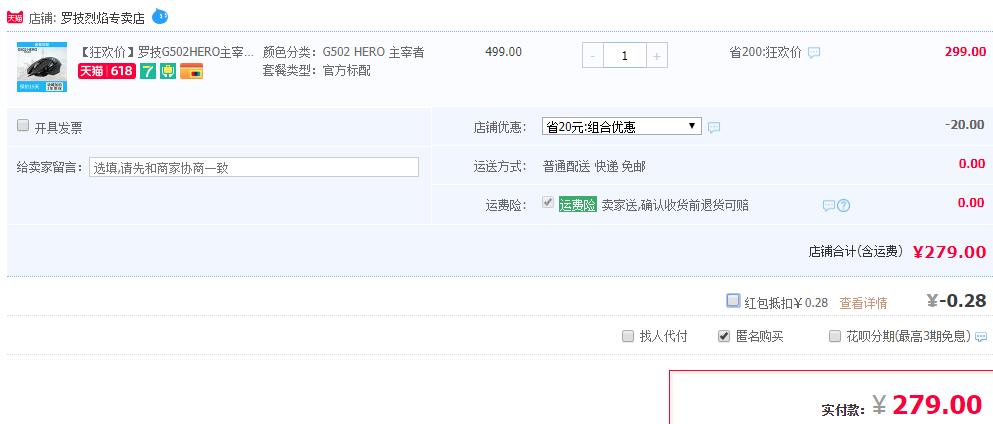Image resolution: width=993 pixels, height=424 pixels.
Task: Click the final payment amount 279.00
Action: pos(937,404)
